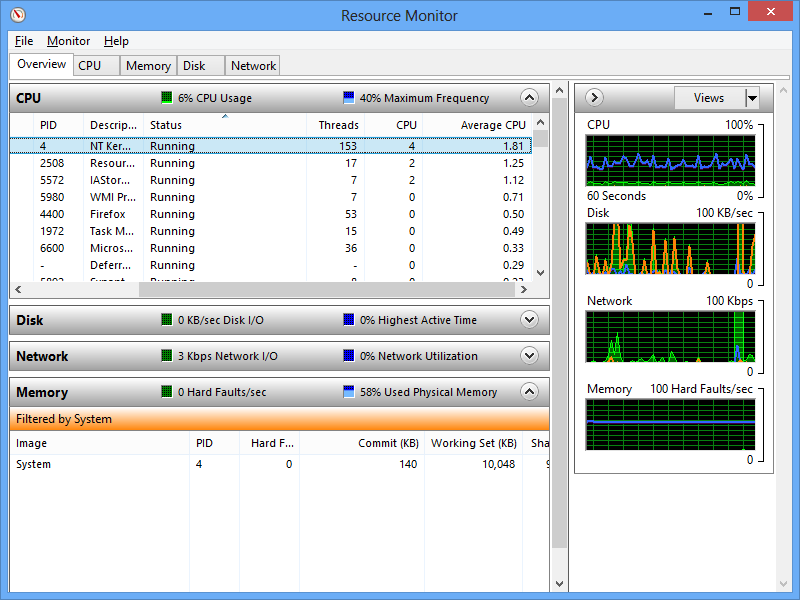This screenshot has height=600, width=800.
Task: Click the main pane scroll down arrow
Action: coord(560,583)
